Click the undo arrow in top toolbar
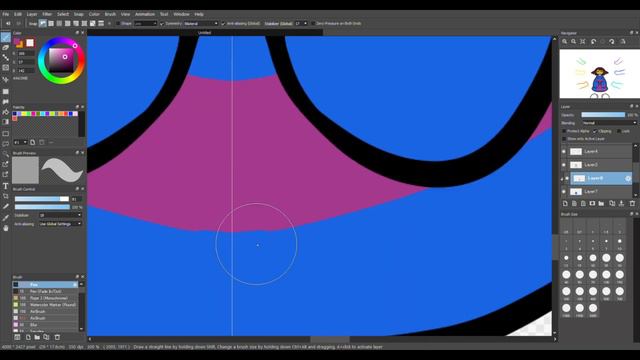 pos(8,24)
